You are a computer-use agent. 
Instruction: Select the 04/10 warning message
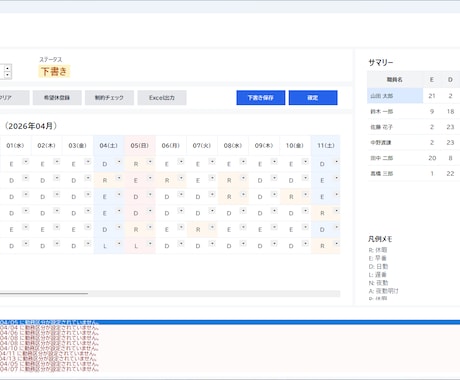49,348
